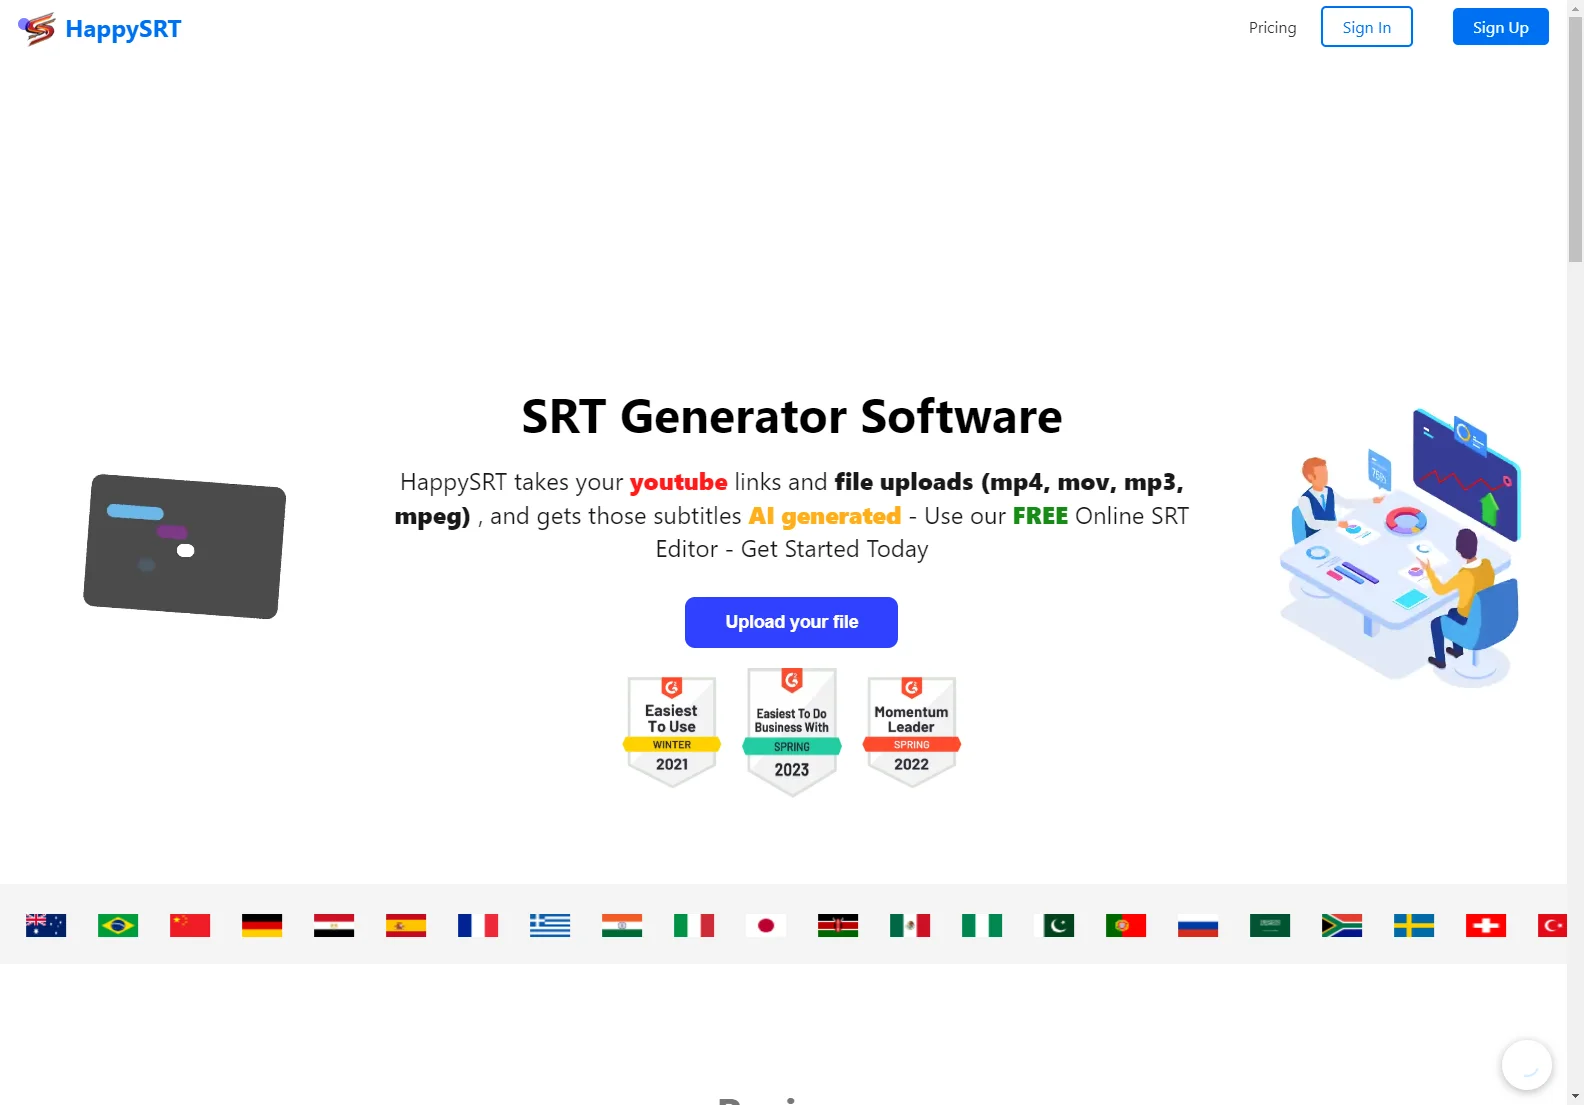Select the China flag

pos(190,925)
